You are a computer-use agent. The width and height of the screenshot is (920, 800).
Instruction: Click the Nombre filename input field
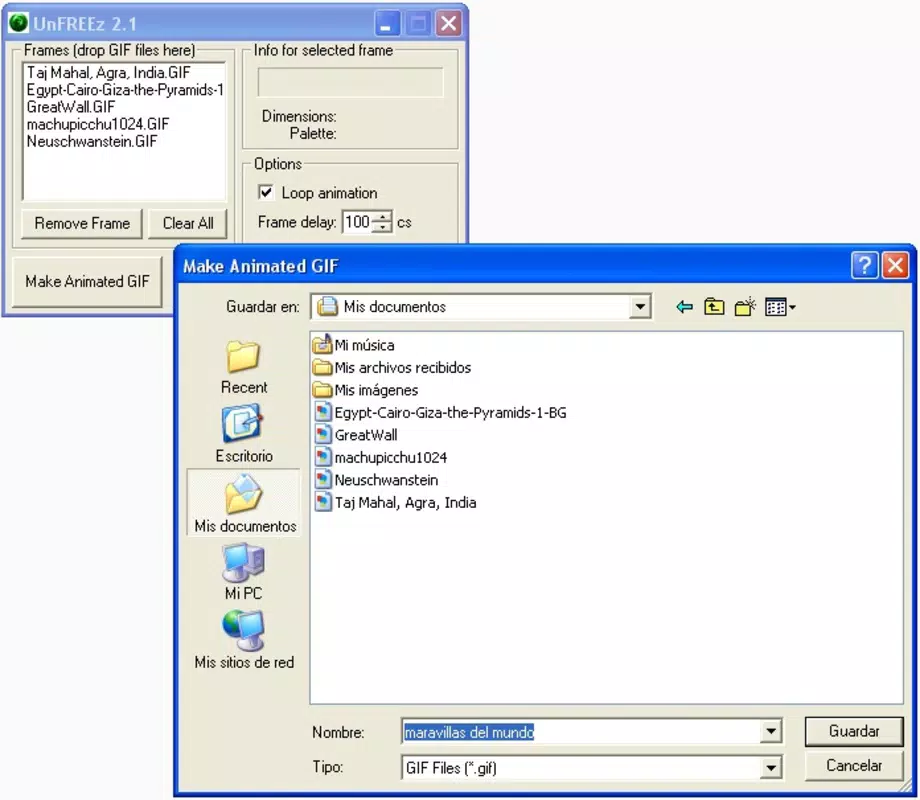pyautogui.click(x=581, y=732)
